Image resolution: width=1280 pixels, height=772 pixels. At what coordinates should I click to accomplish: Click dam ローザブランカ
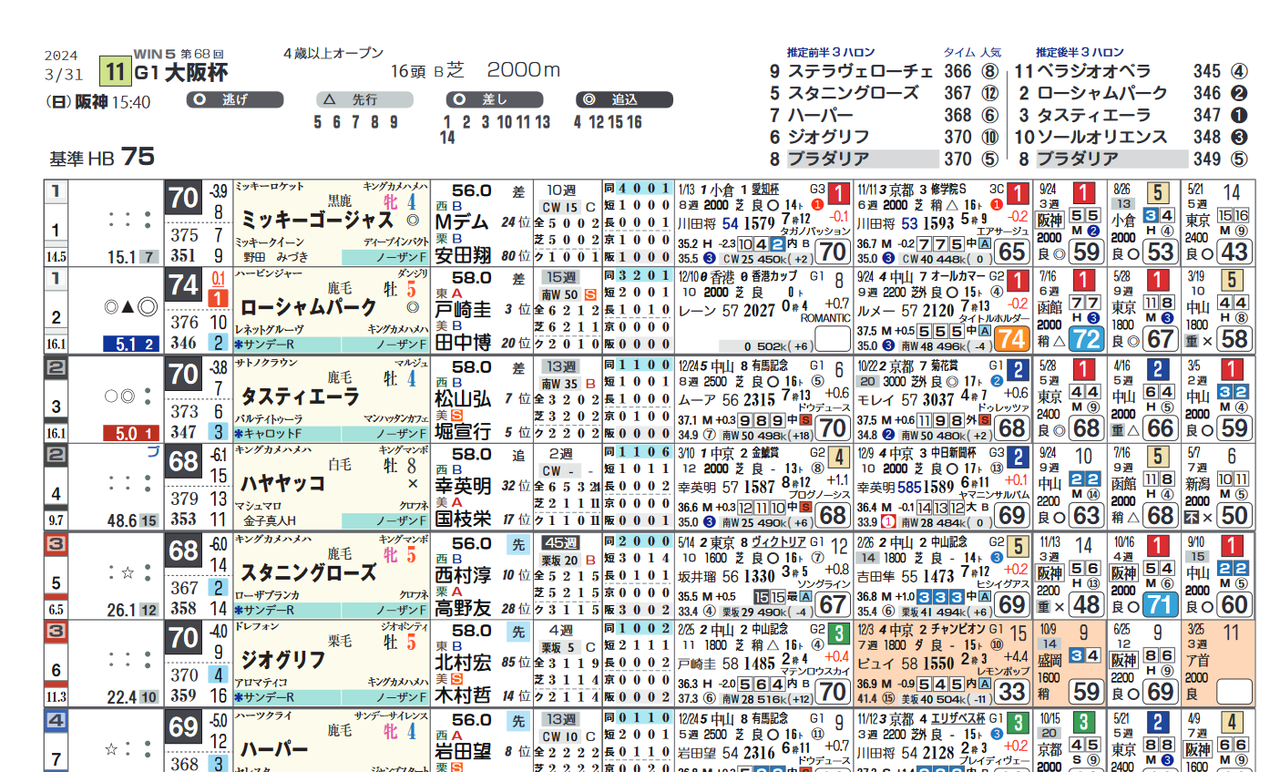pos(266,593)
